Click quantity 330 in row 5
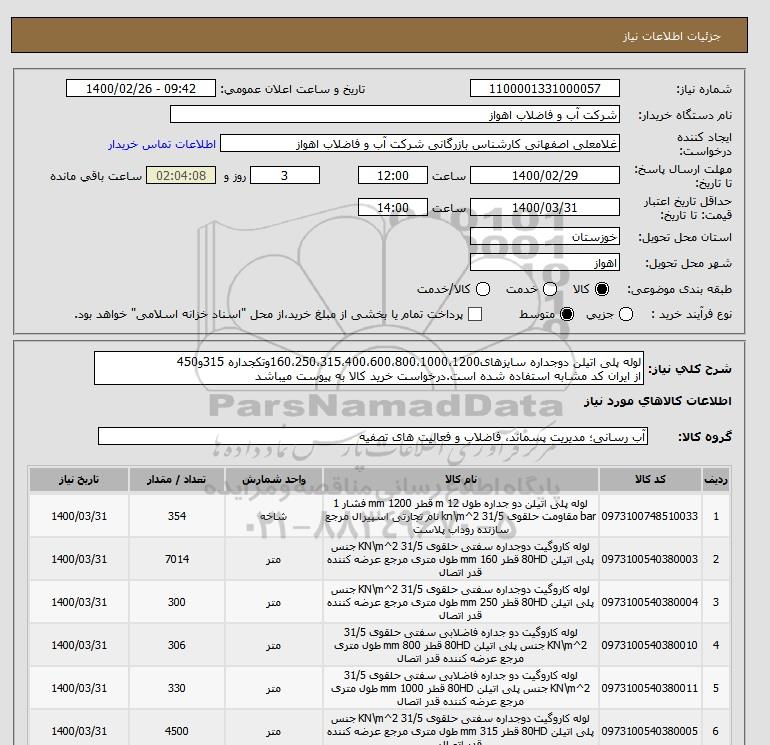Image resolution: width=770 pixels, height=745 pixels. pyautogui.click(x=177, y=688)
